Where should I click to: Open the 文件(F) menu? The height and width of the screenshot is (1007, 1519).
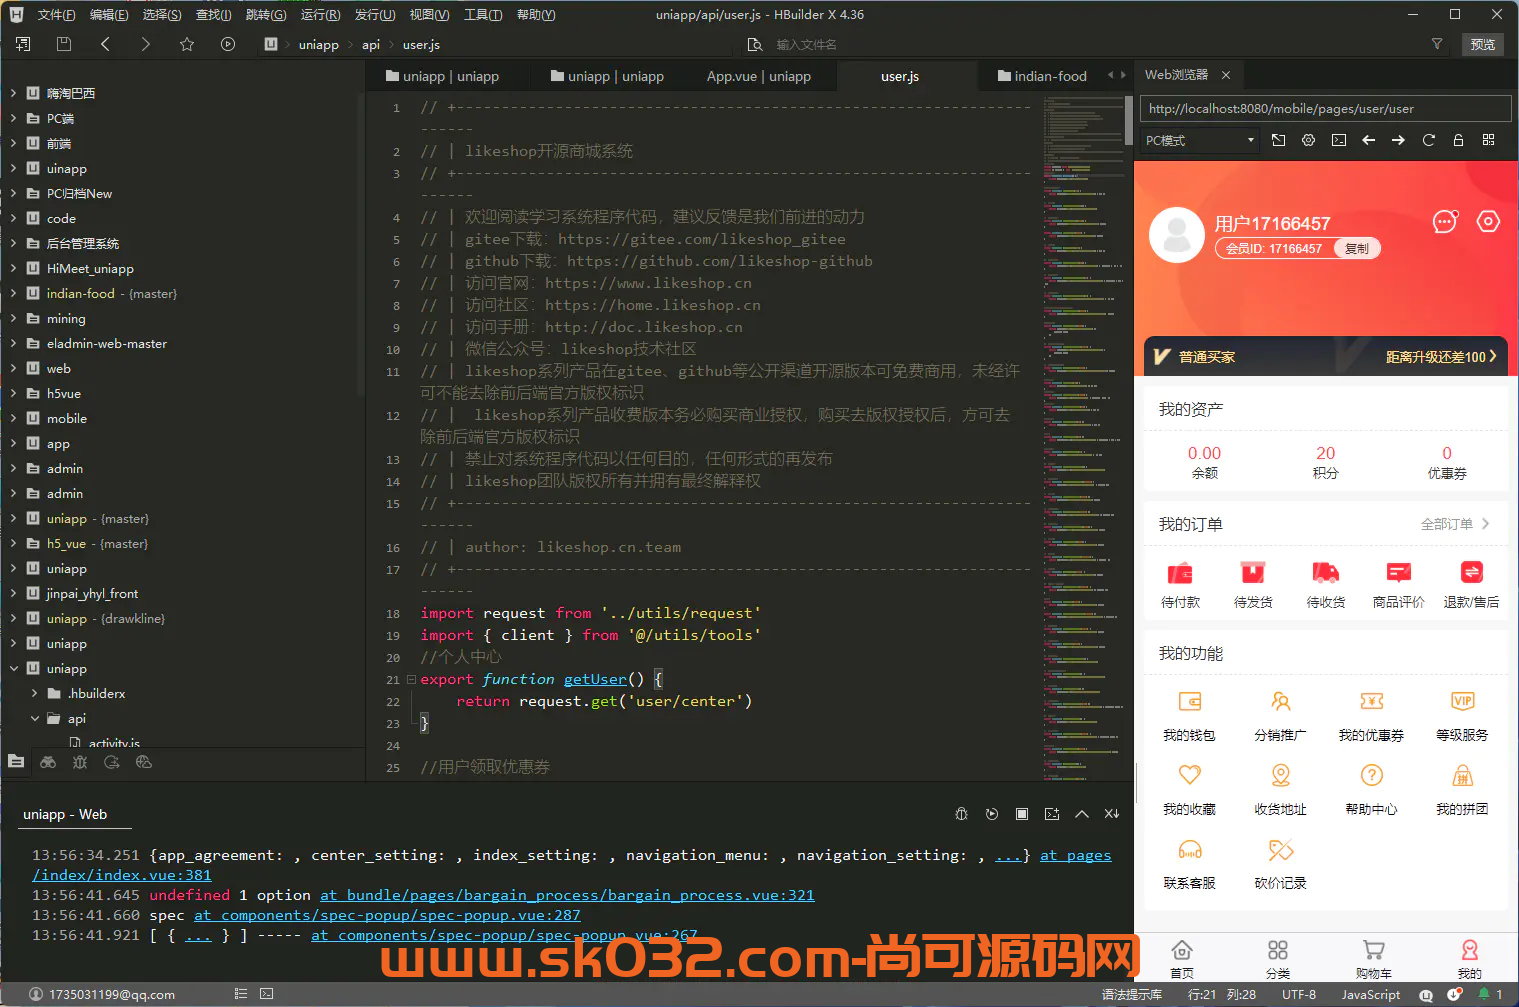coord(56,14)
